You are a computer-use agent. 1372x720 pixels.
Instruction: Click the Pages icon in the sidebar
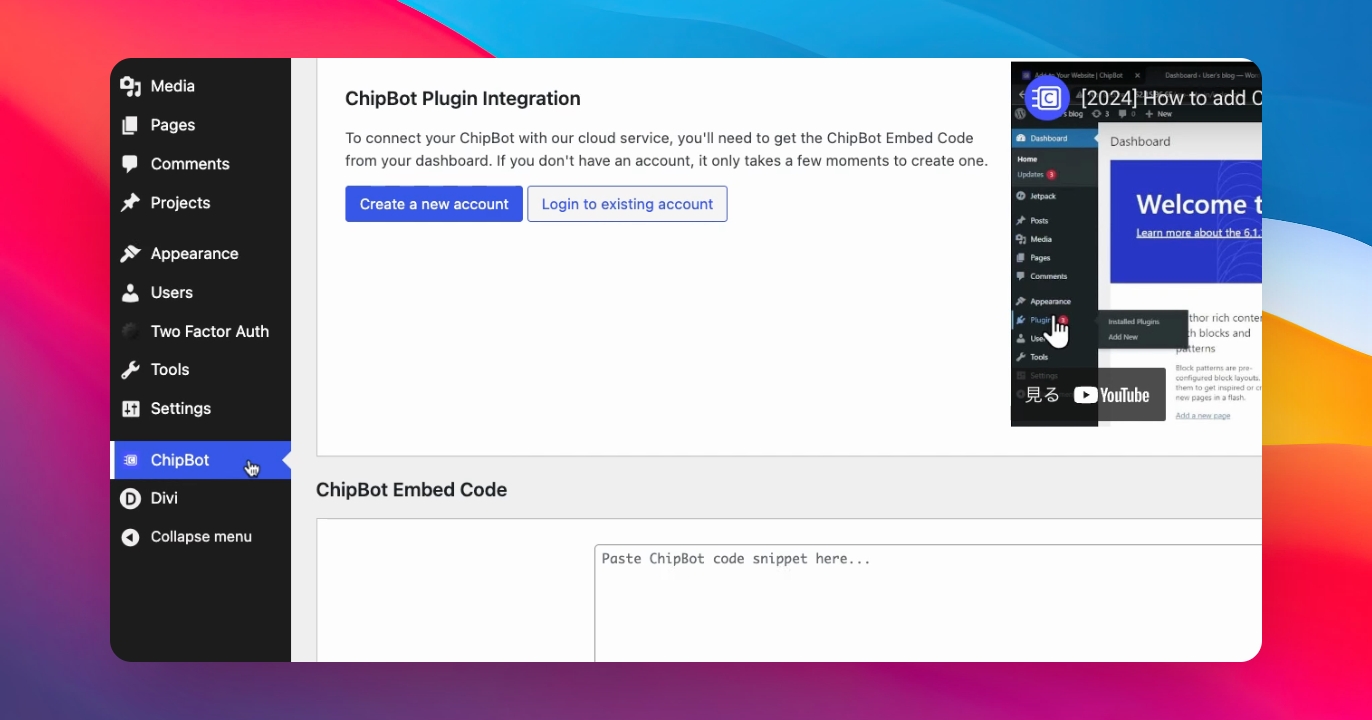(130, 125)
